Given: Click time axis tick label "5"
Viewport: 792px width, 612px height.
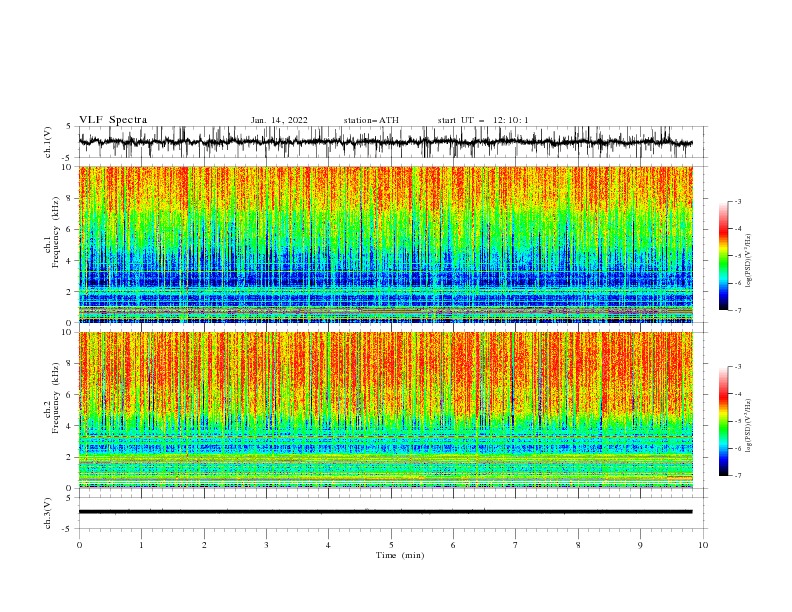Looking at the screenshot, I should tap(391, 545).
